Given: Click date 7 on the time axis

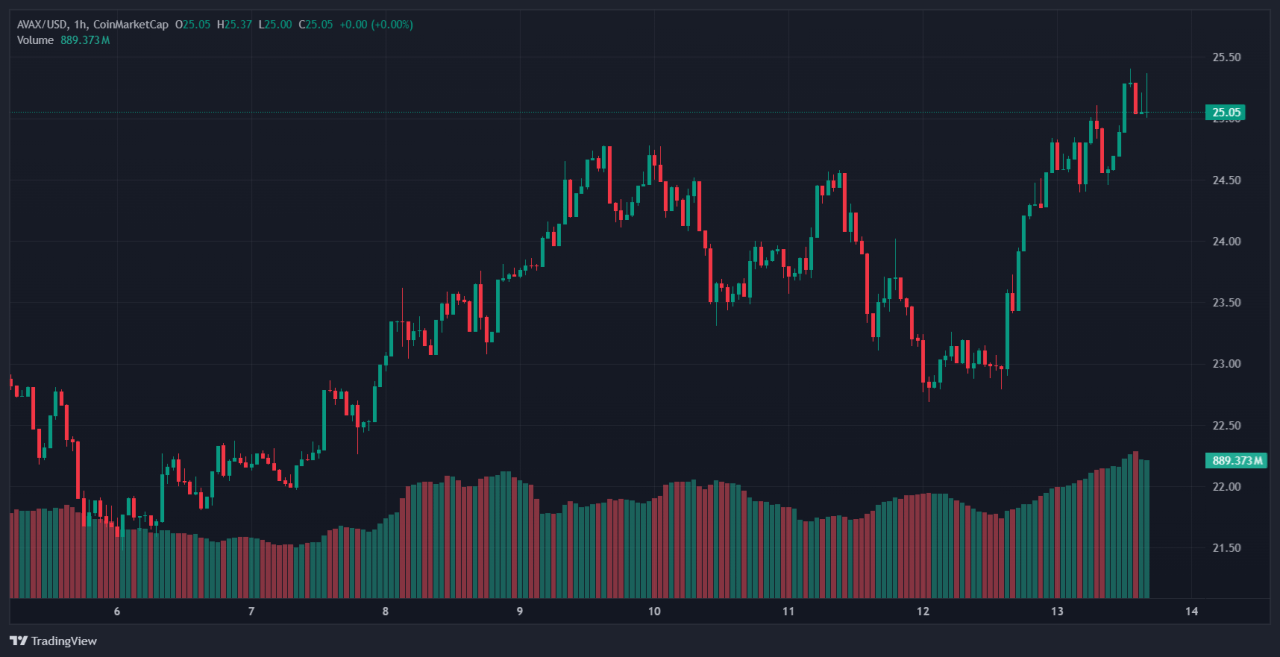Looking at the screenshot, I should pos(251,611).
